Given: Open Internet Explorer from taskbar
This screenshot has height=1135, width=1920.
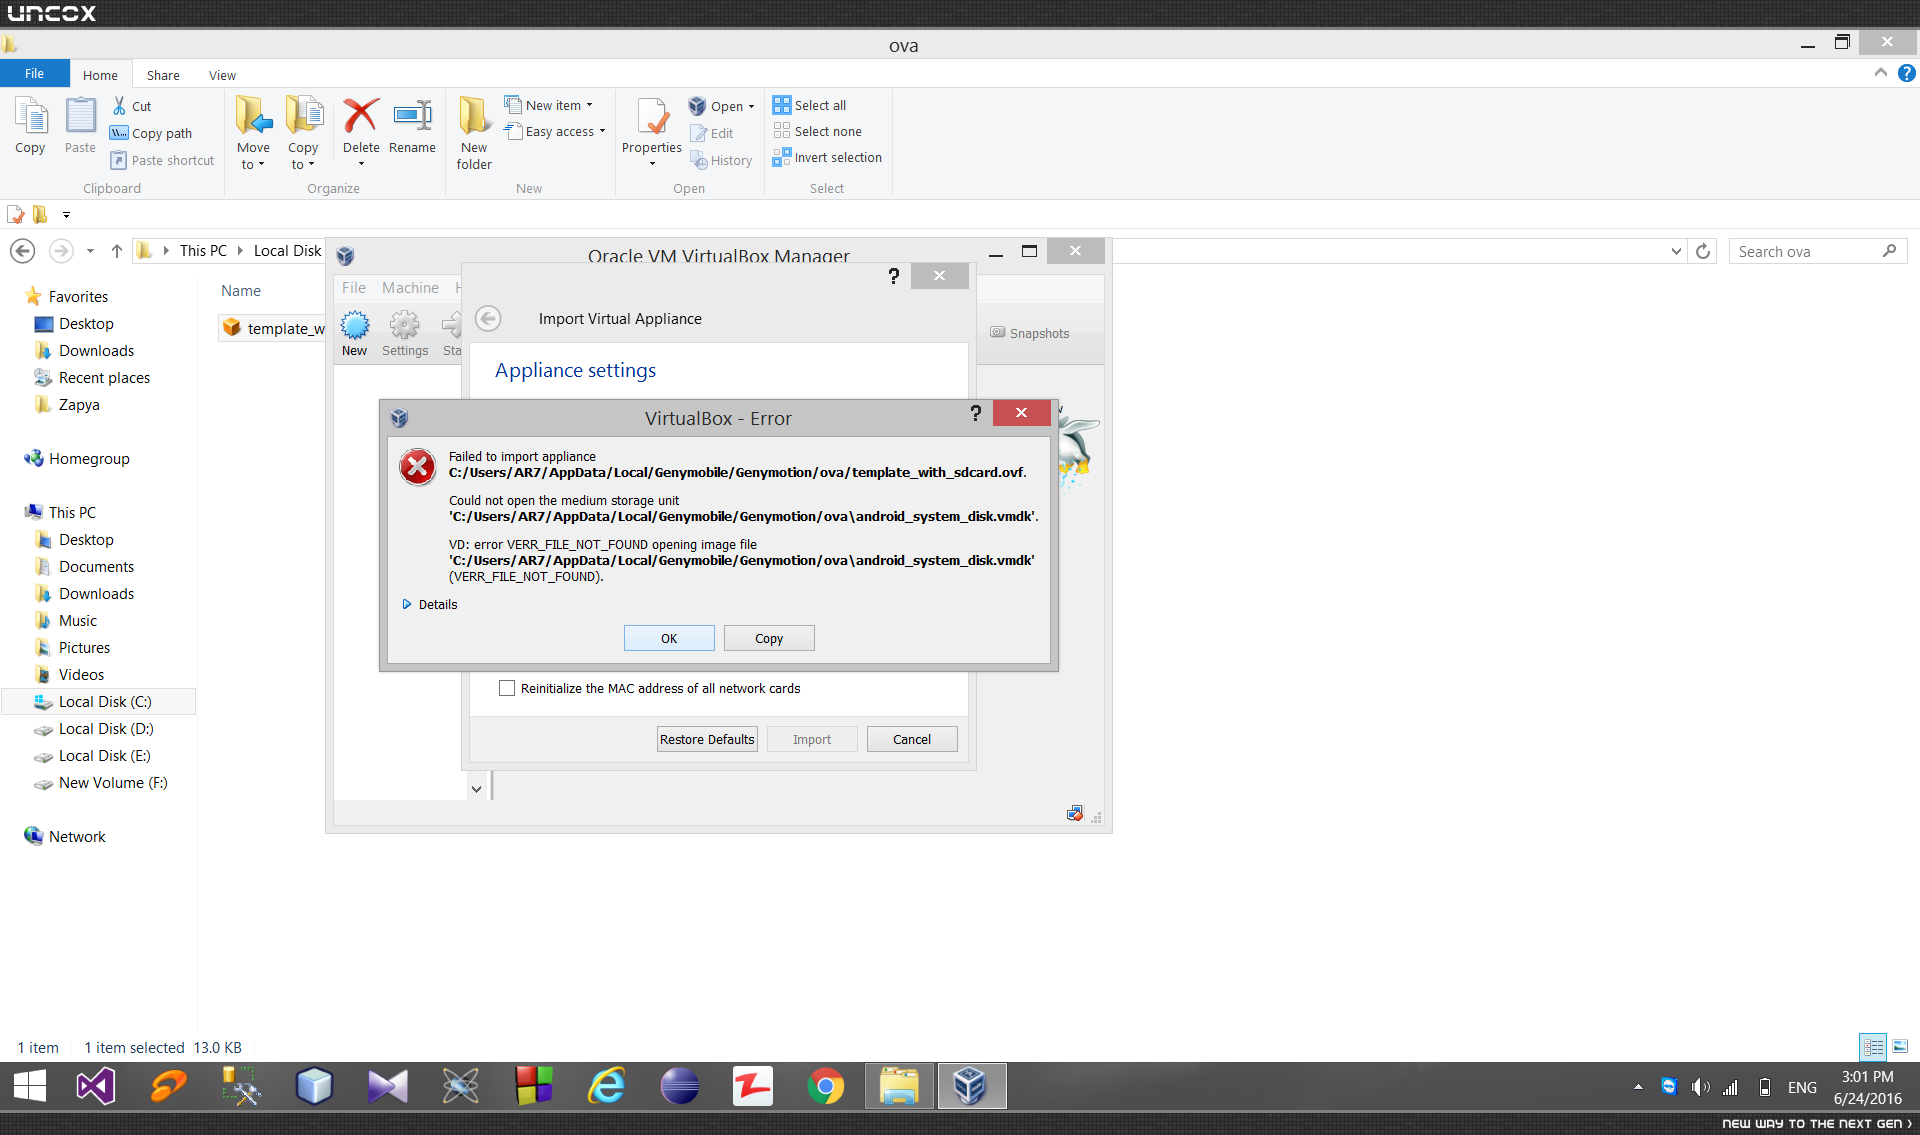Looking at the screenshot, I should 606,1086.
